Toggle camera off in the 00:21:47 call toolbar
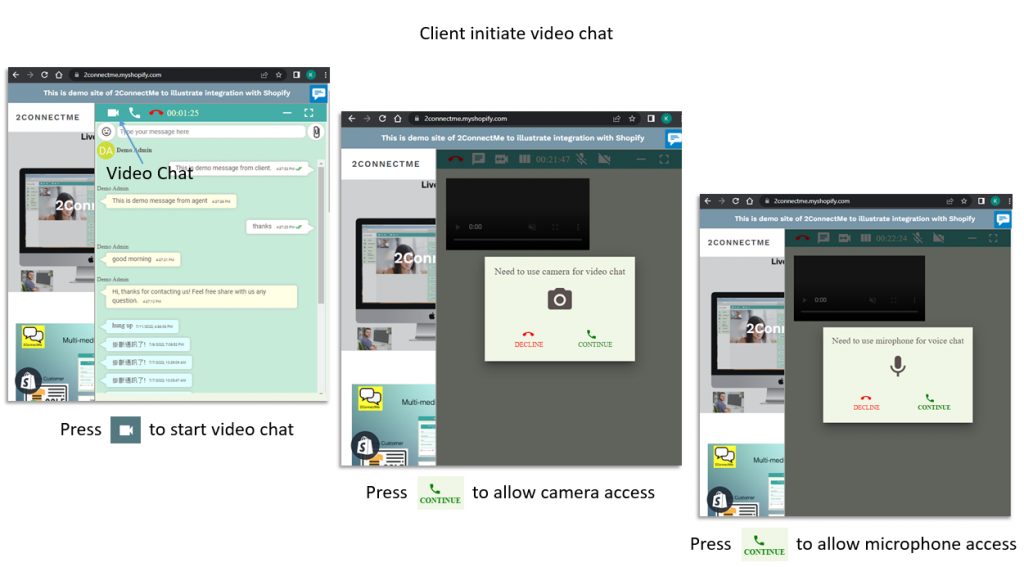1024x567 pixels. [x=604, y=159]
